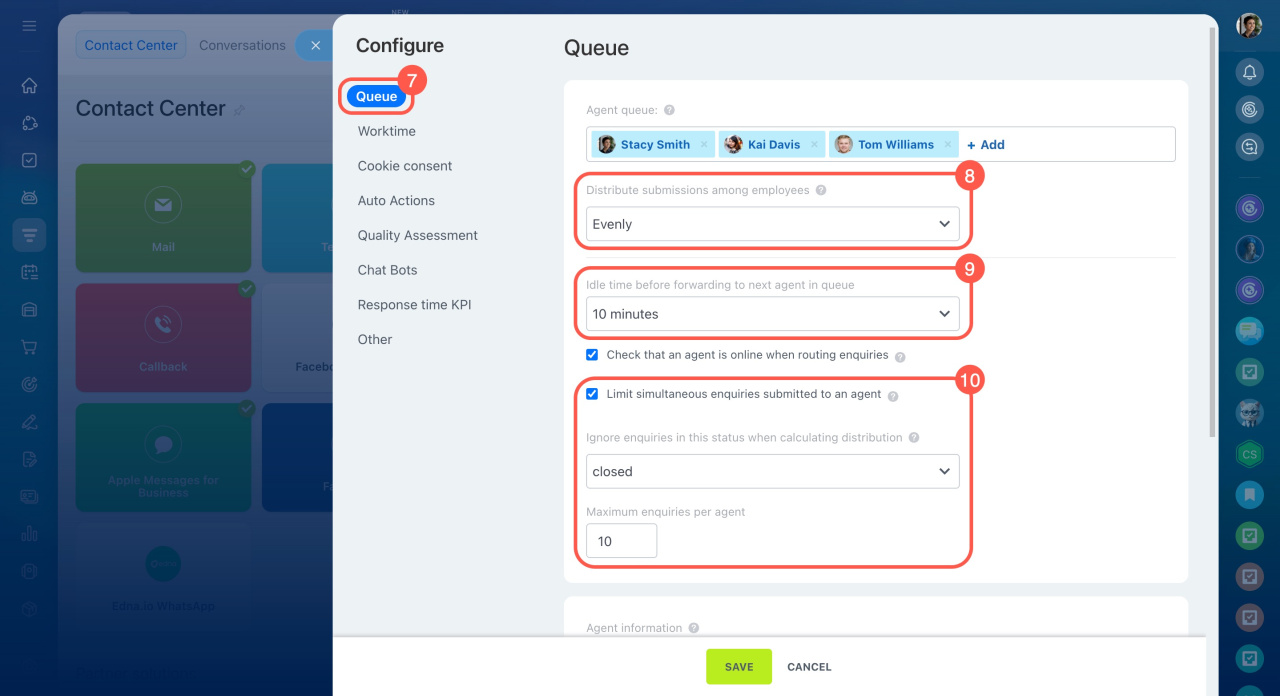The width and height of the screenshot is (1280, 696).
Task: Expand the distribute submissions dropdown
Action: (772, 224)
